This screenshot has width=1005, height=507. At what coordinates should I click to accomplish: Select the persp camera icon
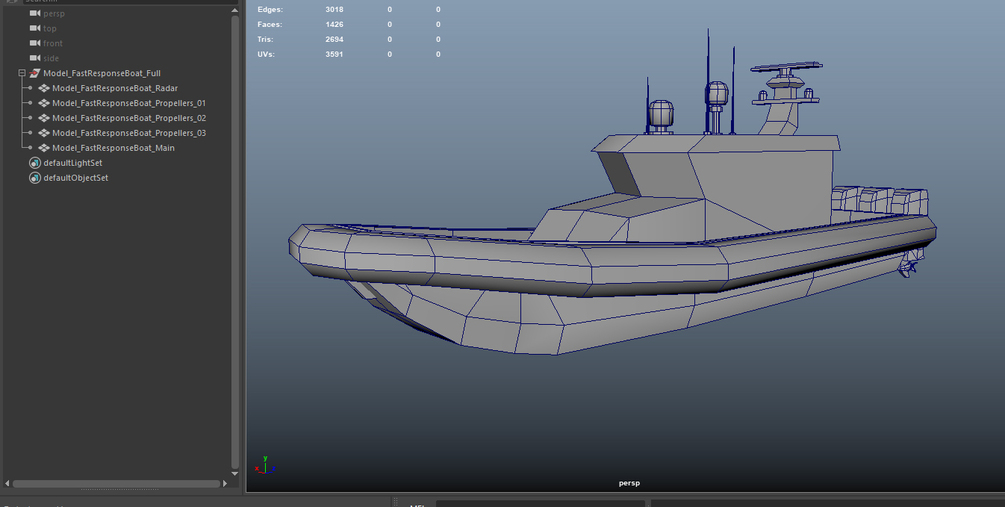pos(35,13)
